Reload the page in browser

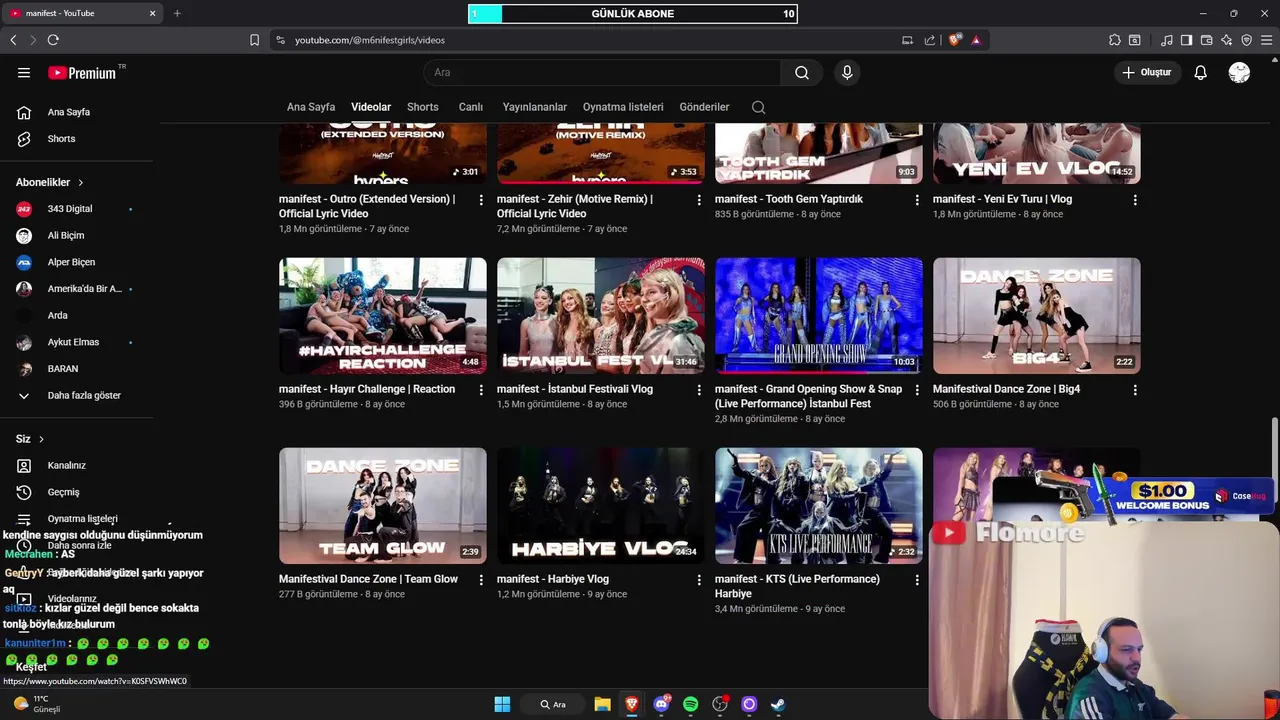click(53, 40)
